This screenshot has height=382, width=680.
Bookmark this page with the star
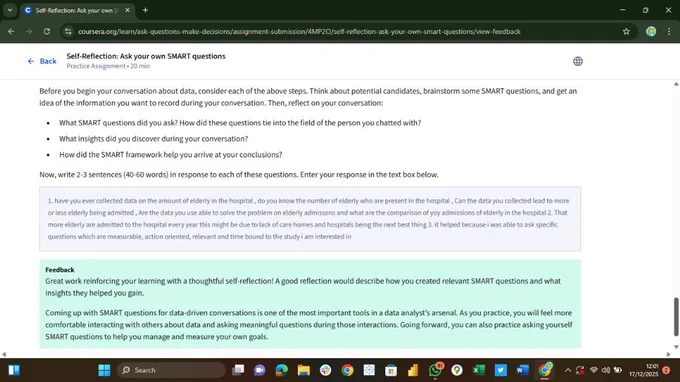(x=626, y=31)
